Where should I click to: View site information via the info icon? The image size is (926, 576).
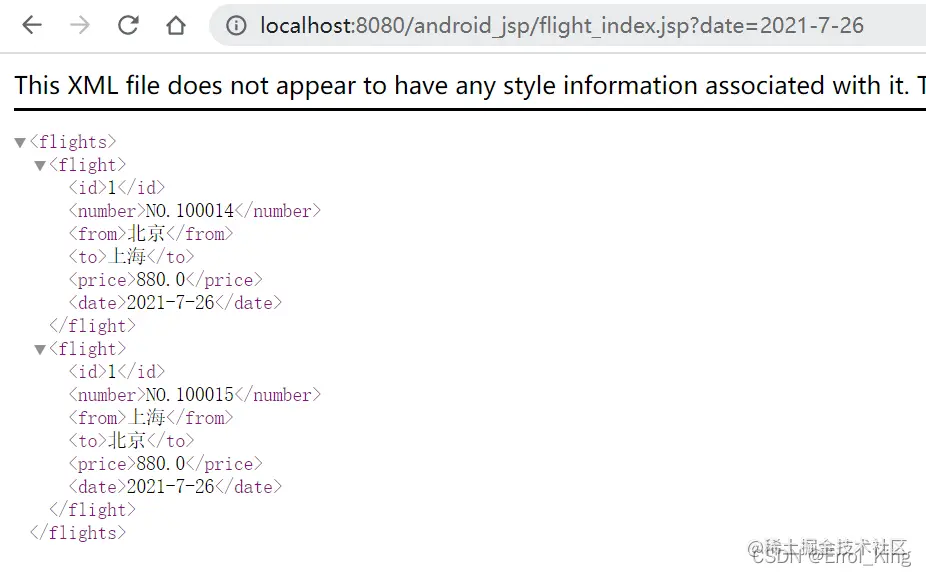(x=236, y=25)
